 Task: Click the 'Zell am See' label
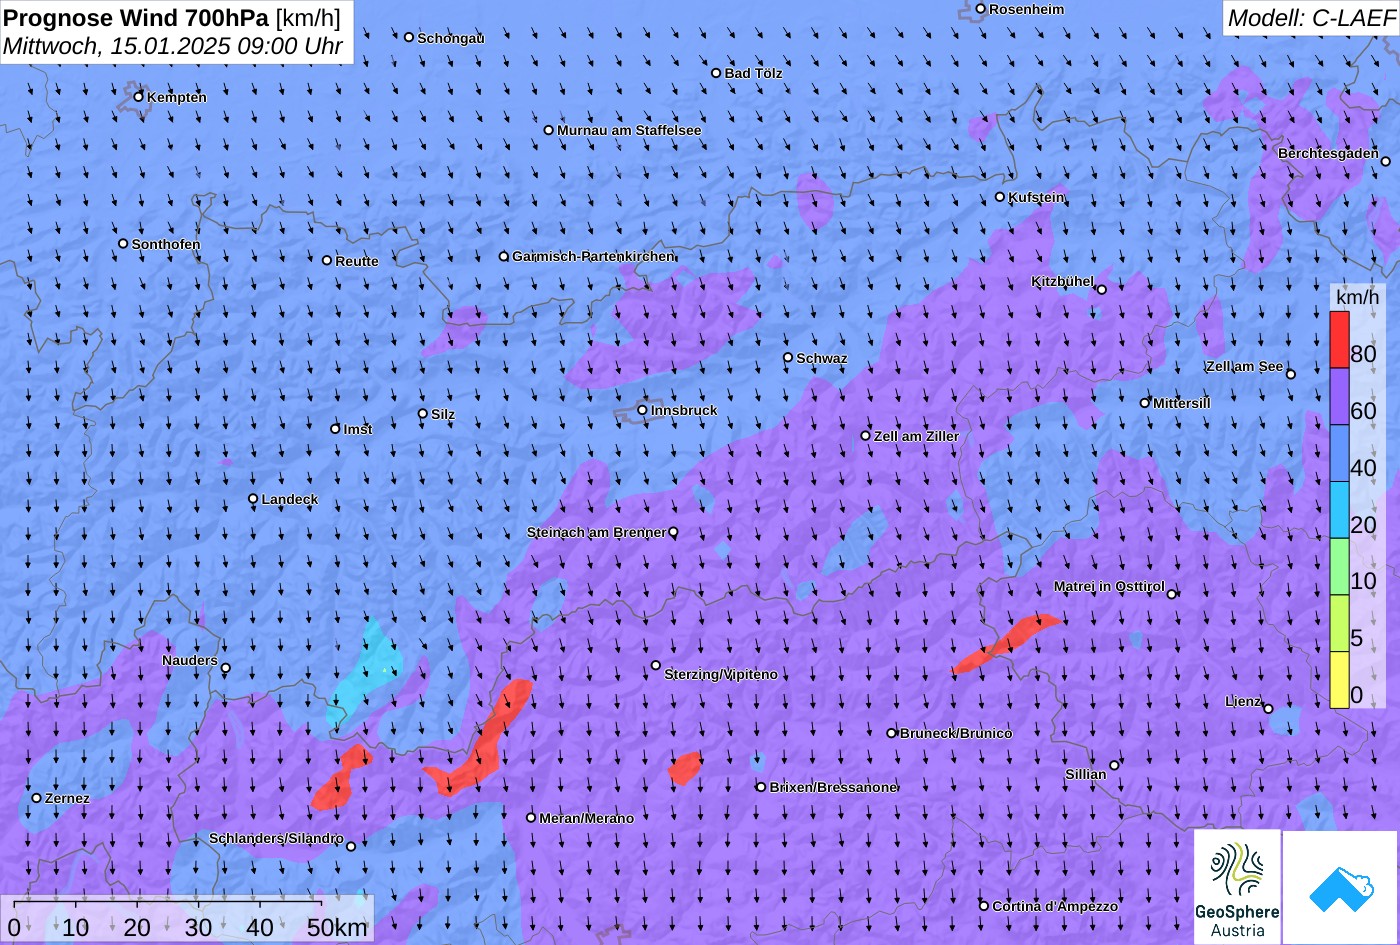click(x=1244, y=367)
